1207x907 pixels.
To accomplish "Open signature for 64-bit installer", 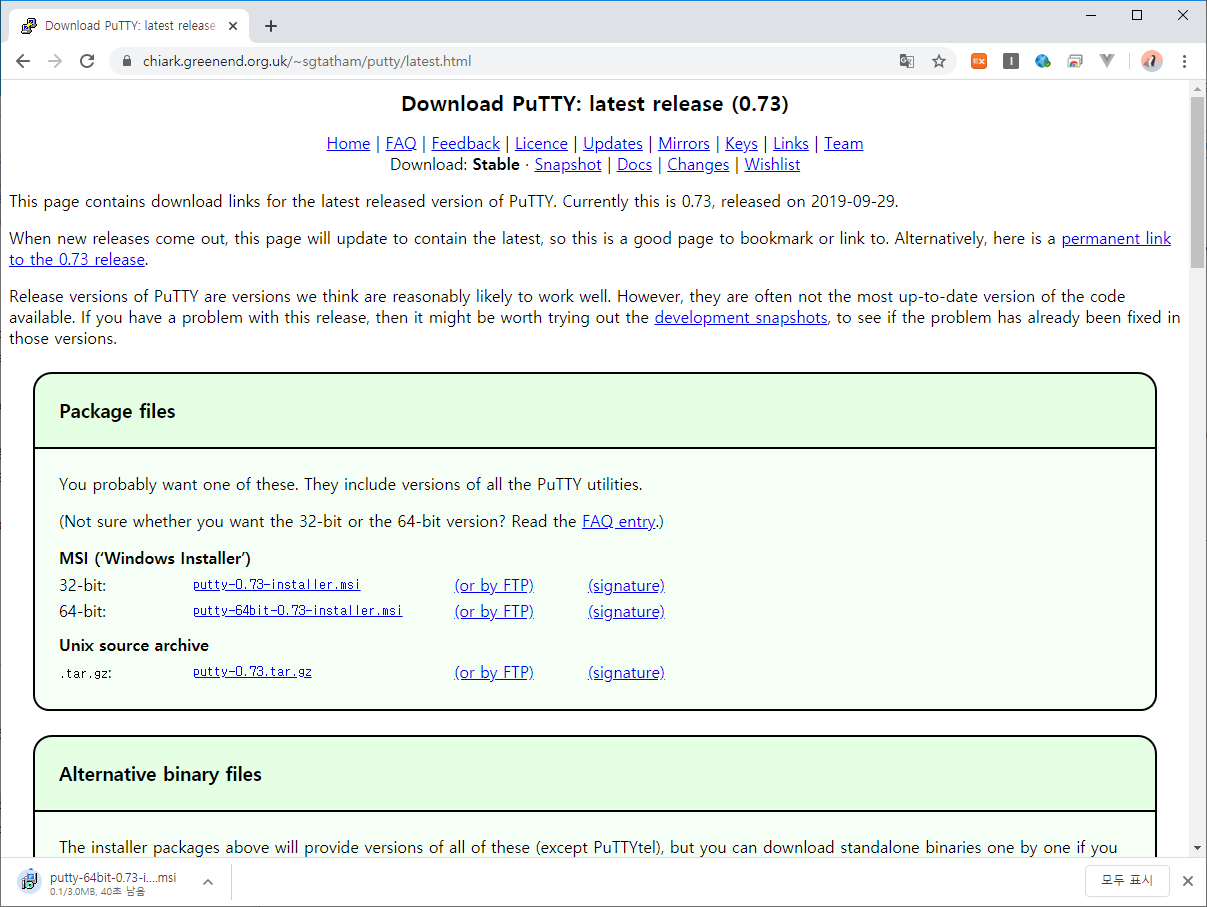I will [626, 612].
